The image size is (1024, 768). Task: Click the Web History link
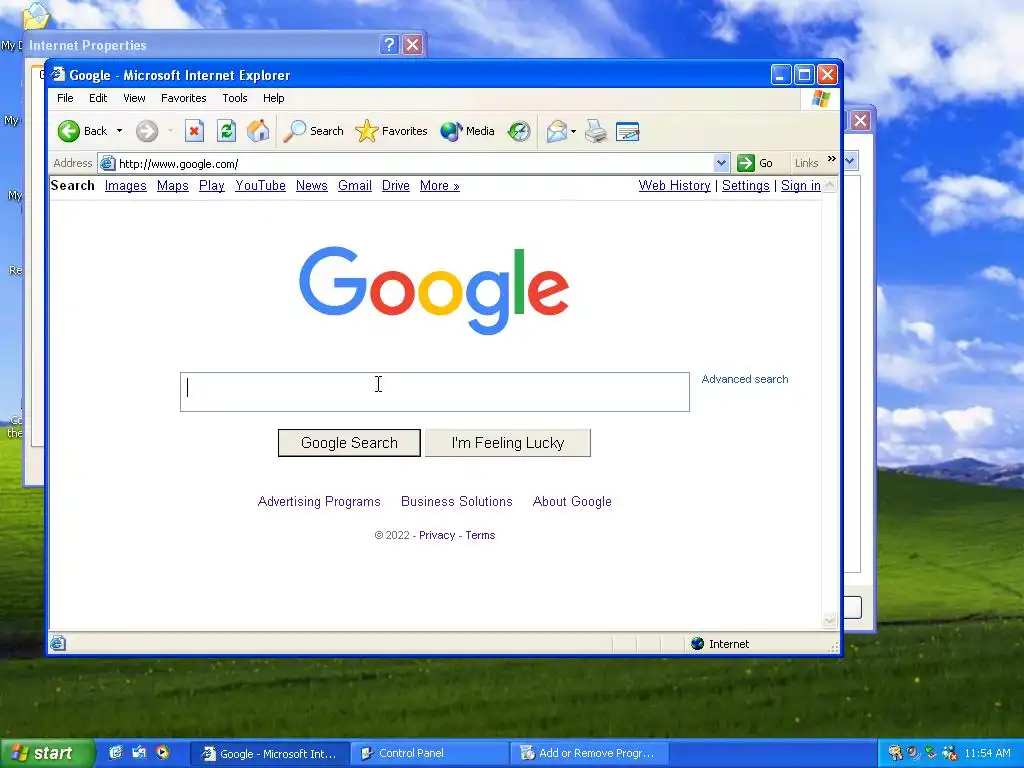675,186
